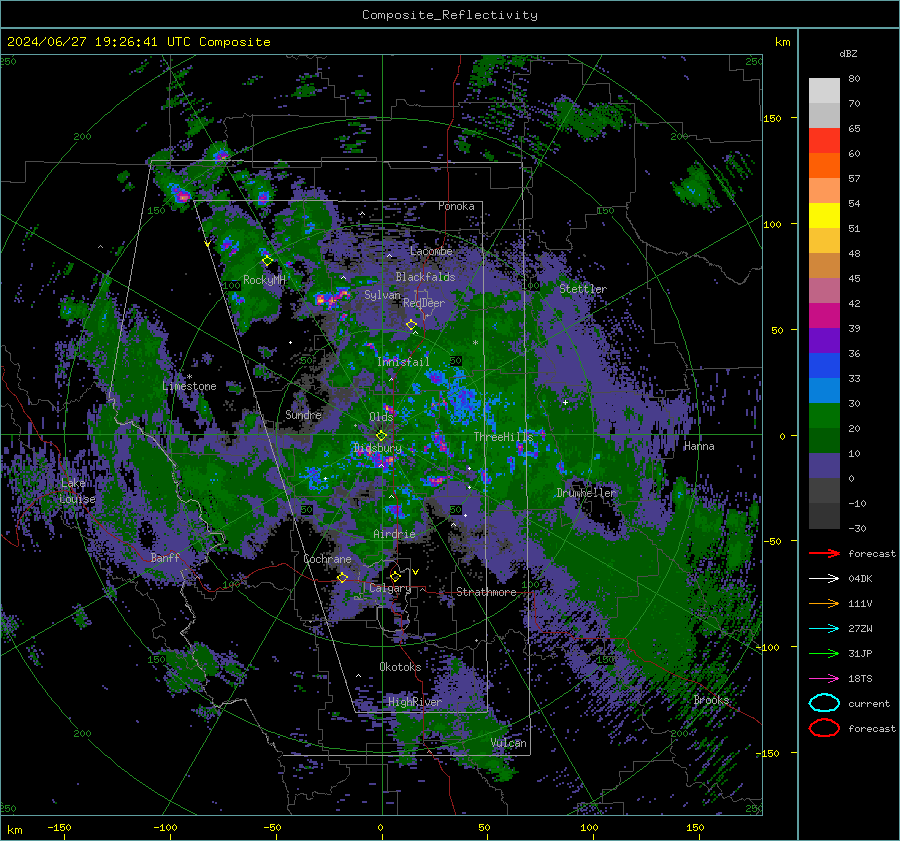Click the -150 tick on bottom km axis
900x841 pixels.
point(59,827)
